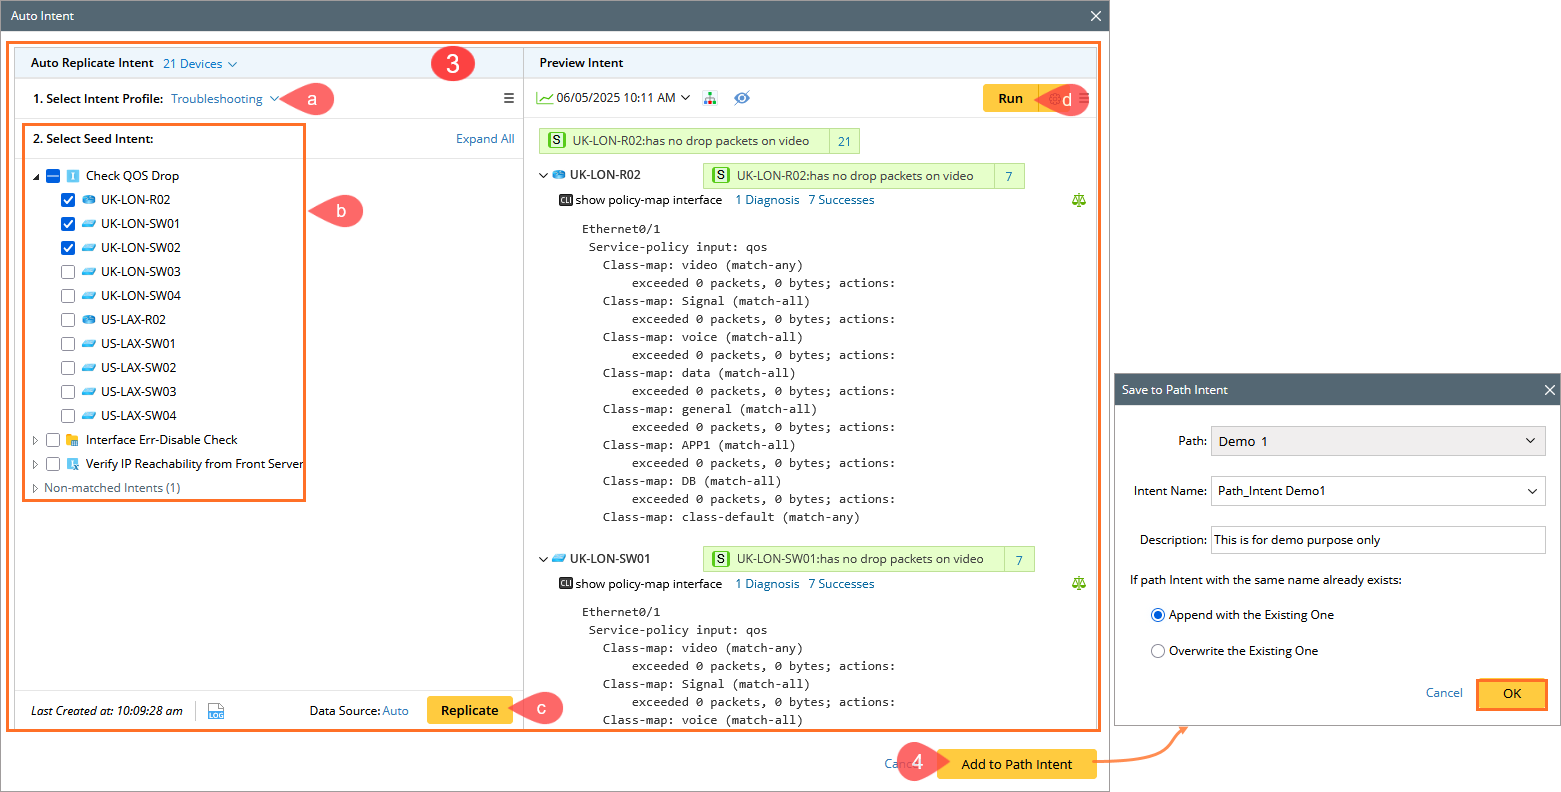The image size is (1561, 792).
Task: Click the trend chart icon beside the date
Action: click(x=545, y=98)
